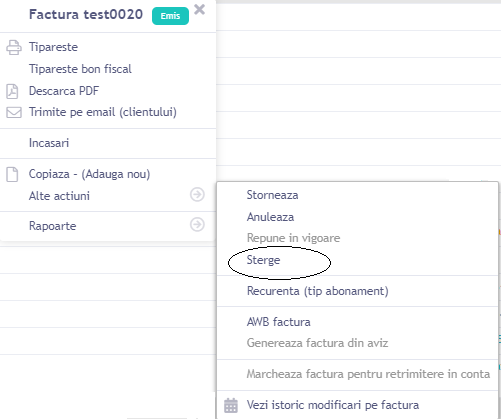Click Copiaza - (Adauga nou) entry
501x419 pixels.
(89, 174)
